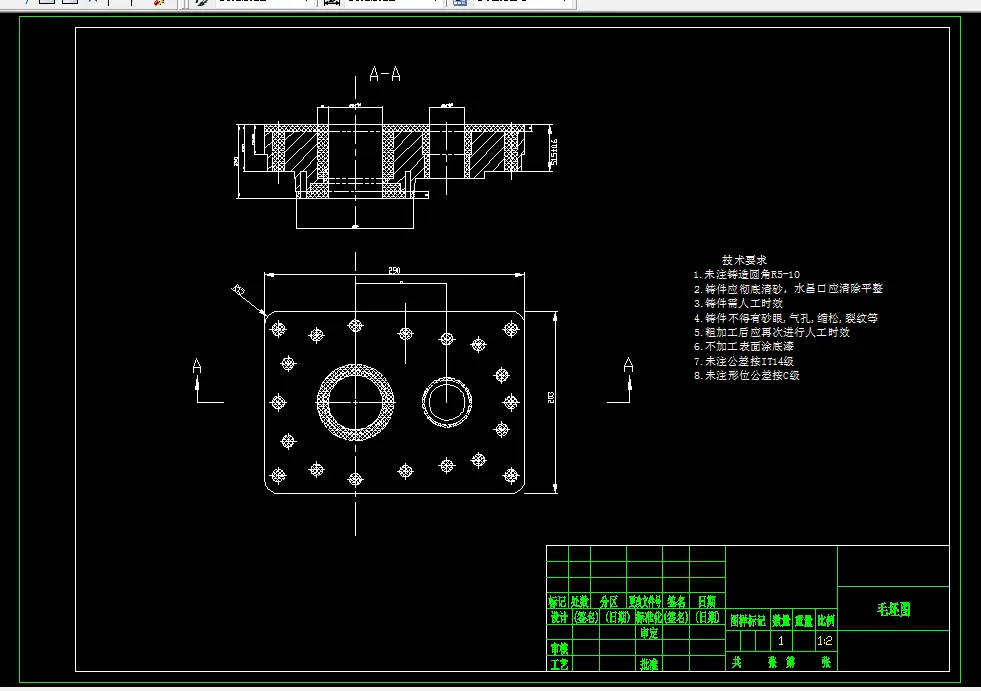The image size is (981, 691).
Task: Select the (签名) cell beside 标准化
Action: tap(676, 617)
